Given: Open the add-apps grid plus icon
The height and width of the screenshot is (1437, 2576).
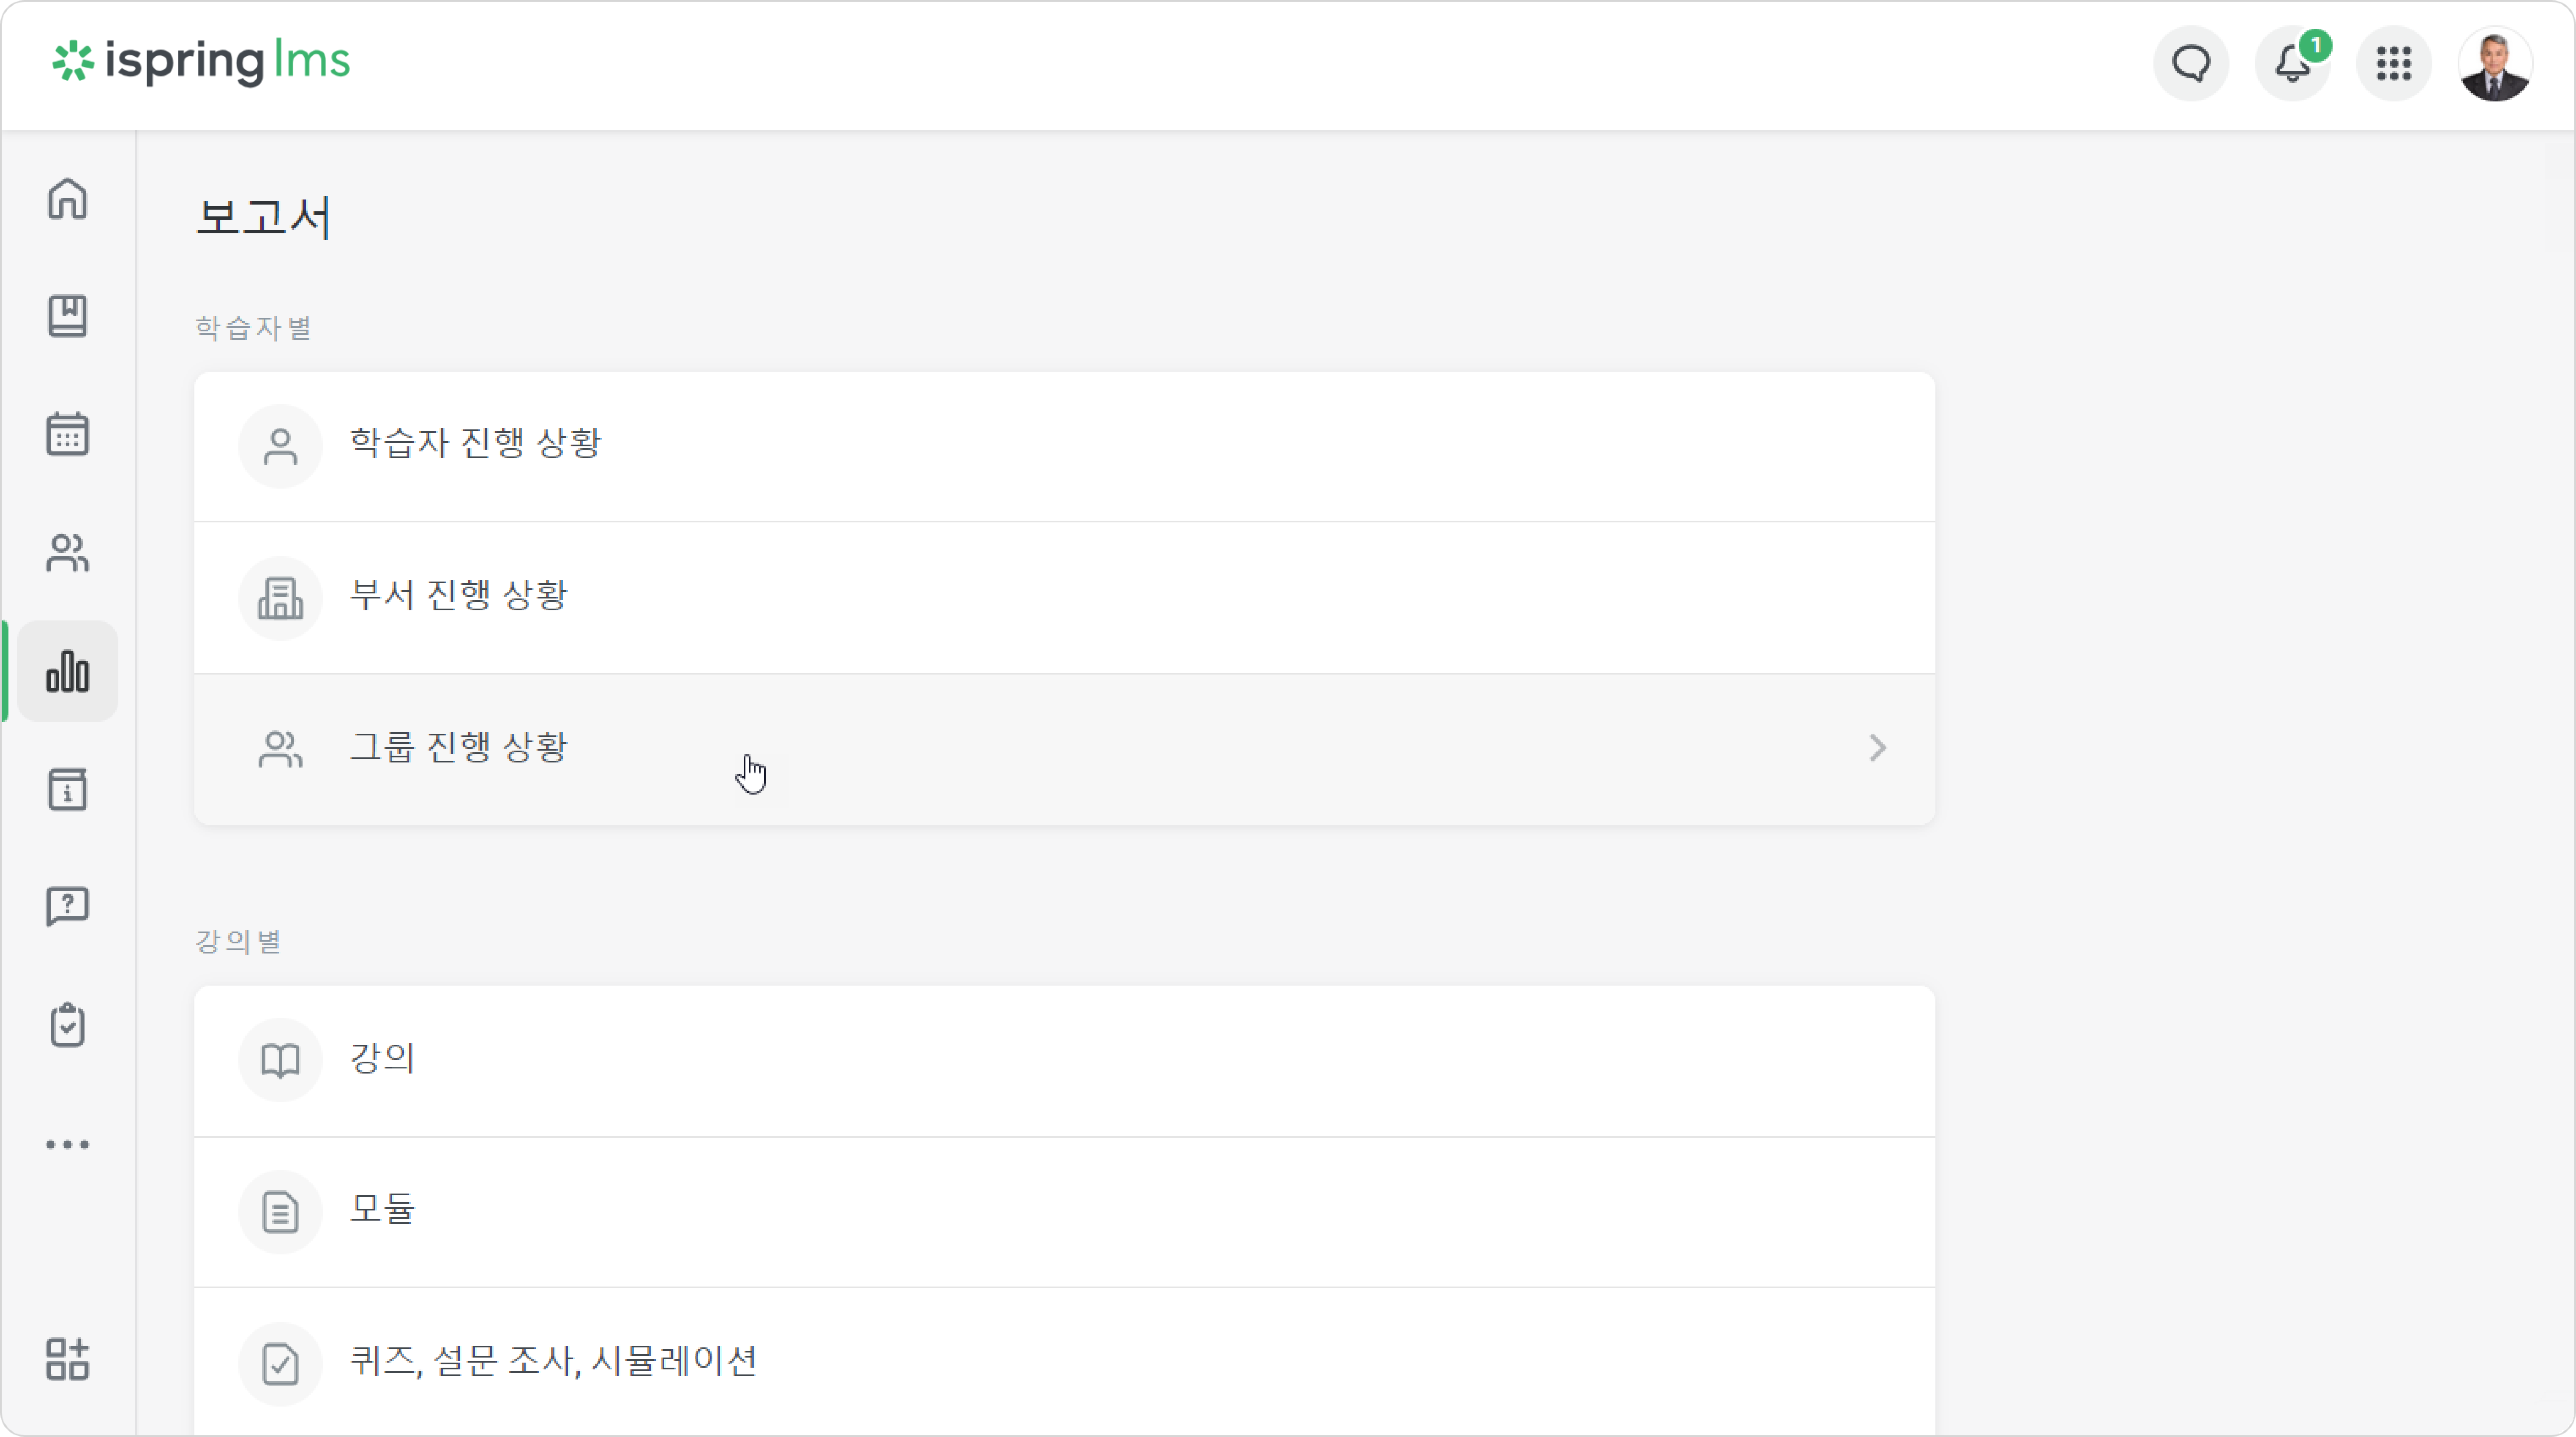Looking at the screenshot, I should (x=67, y=1359).
